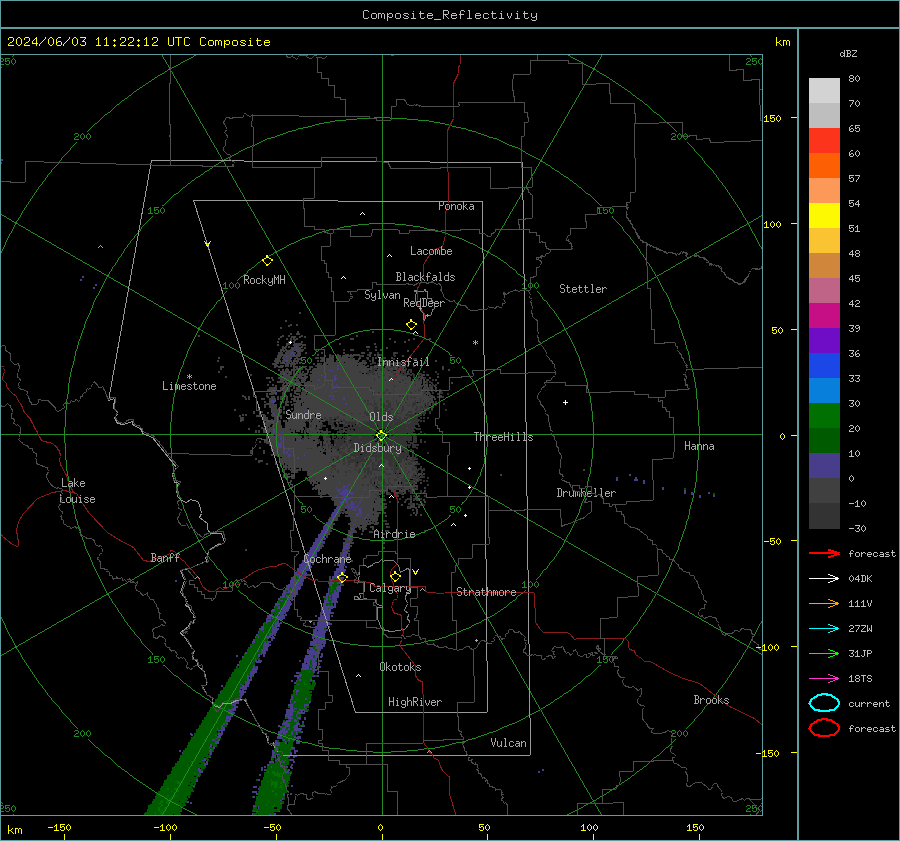Click the Sylvan city label
The height and width of the screenshot is (841, 900).
pos(382,295)
